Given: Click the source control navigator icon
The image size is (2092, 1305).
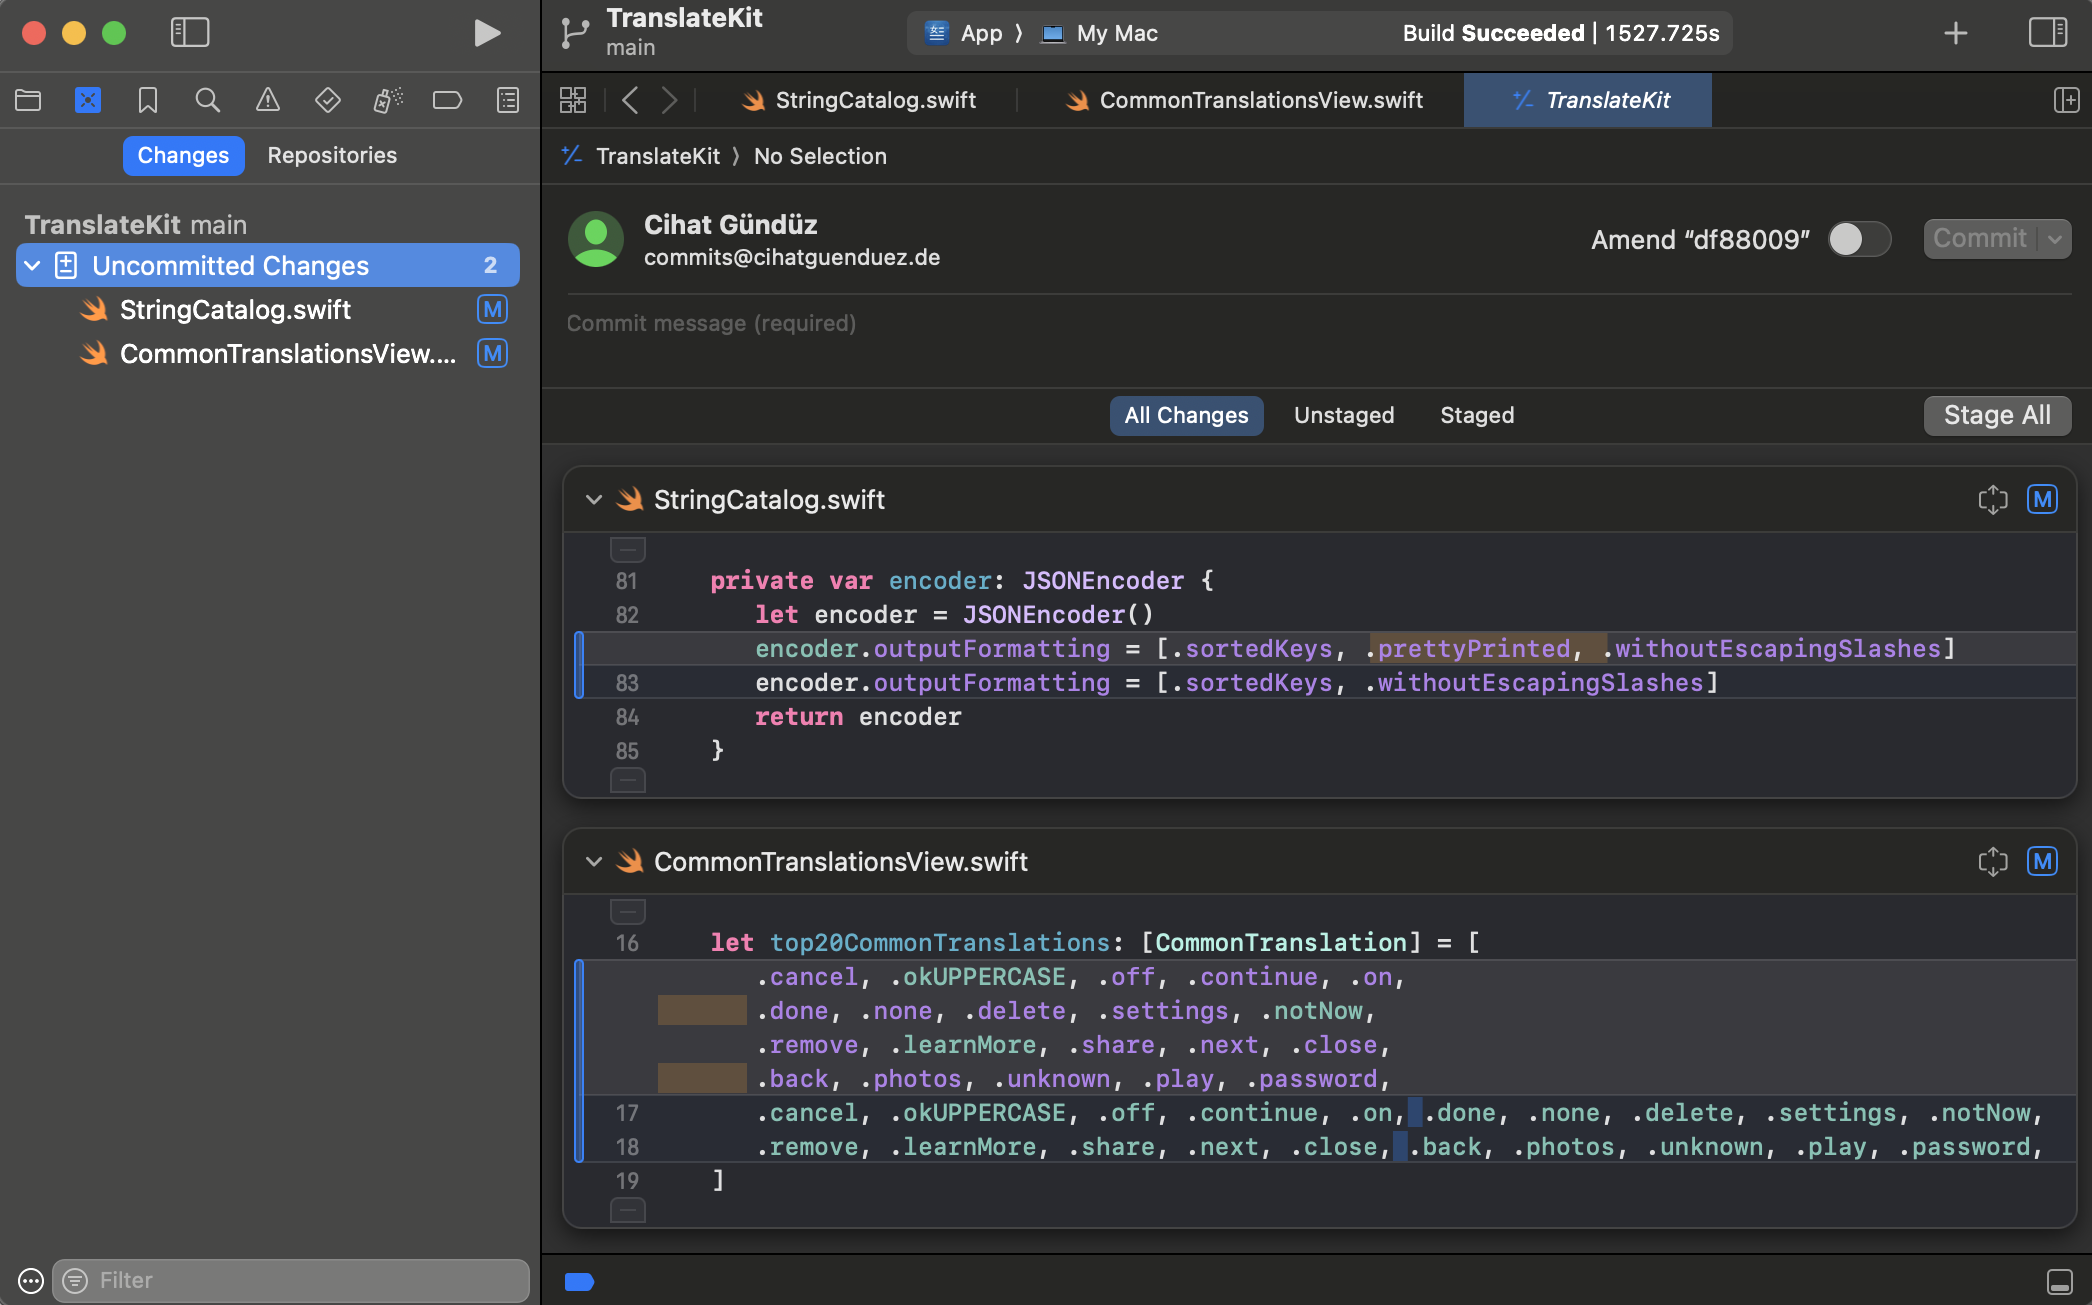Looking at the screenshot, I should [87, 99].
